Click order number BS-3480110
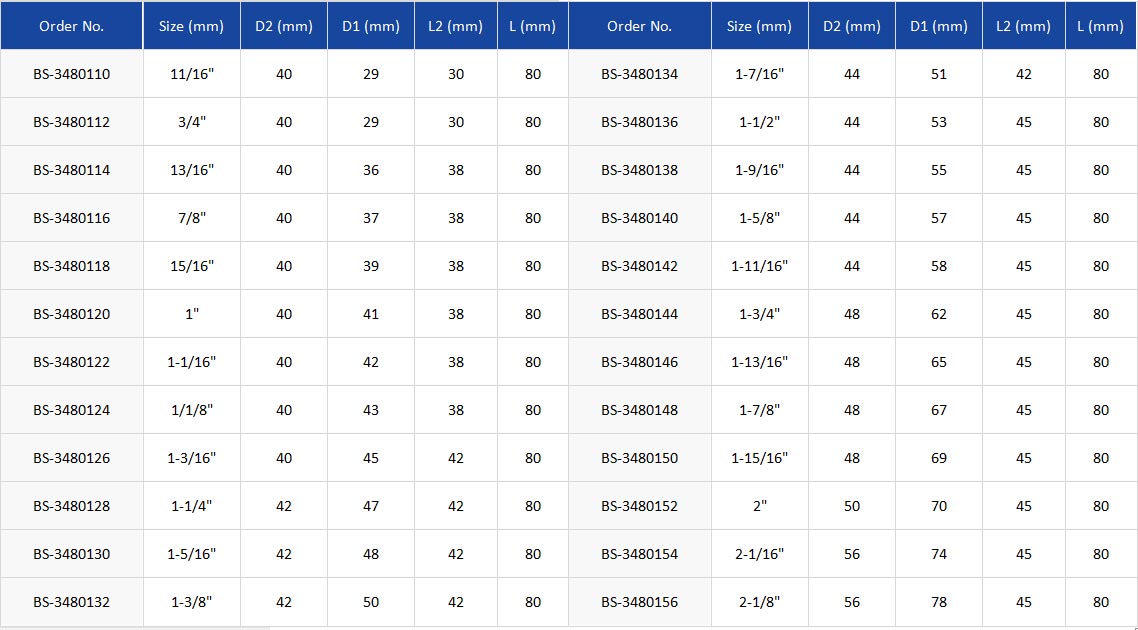 point(71,74)
